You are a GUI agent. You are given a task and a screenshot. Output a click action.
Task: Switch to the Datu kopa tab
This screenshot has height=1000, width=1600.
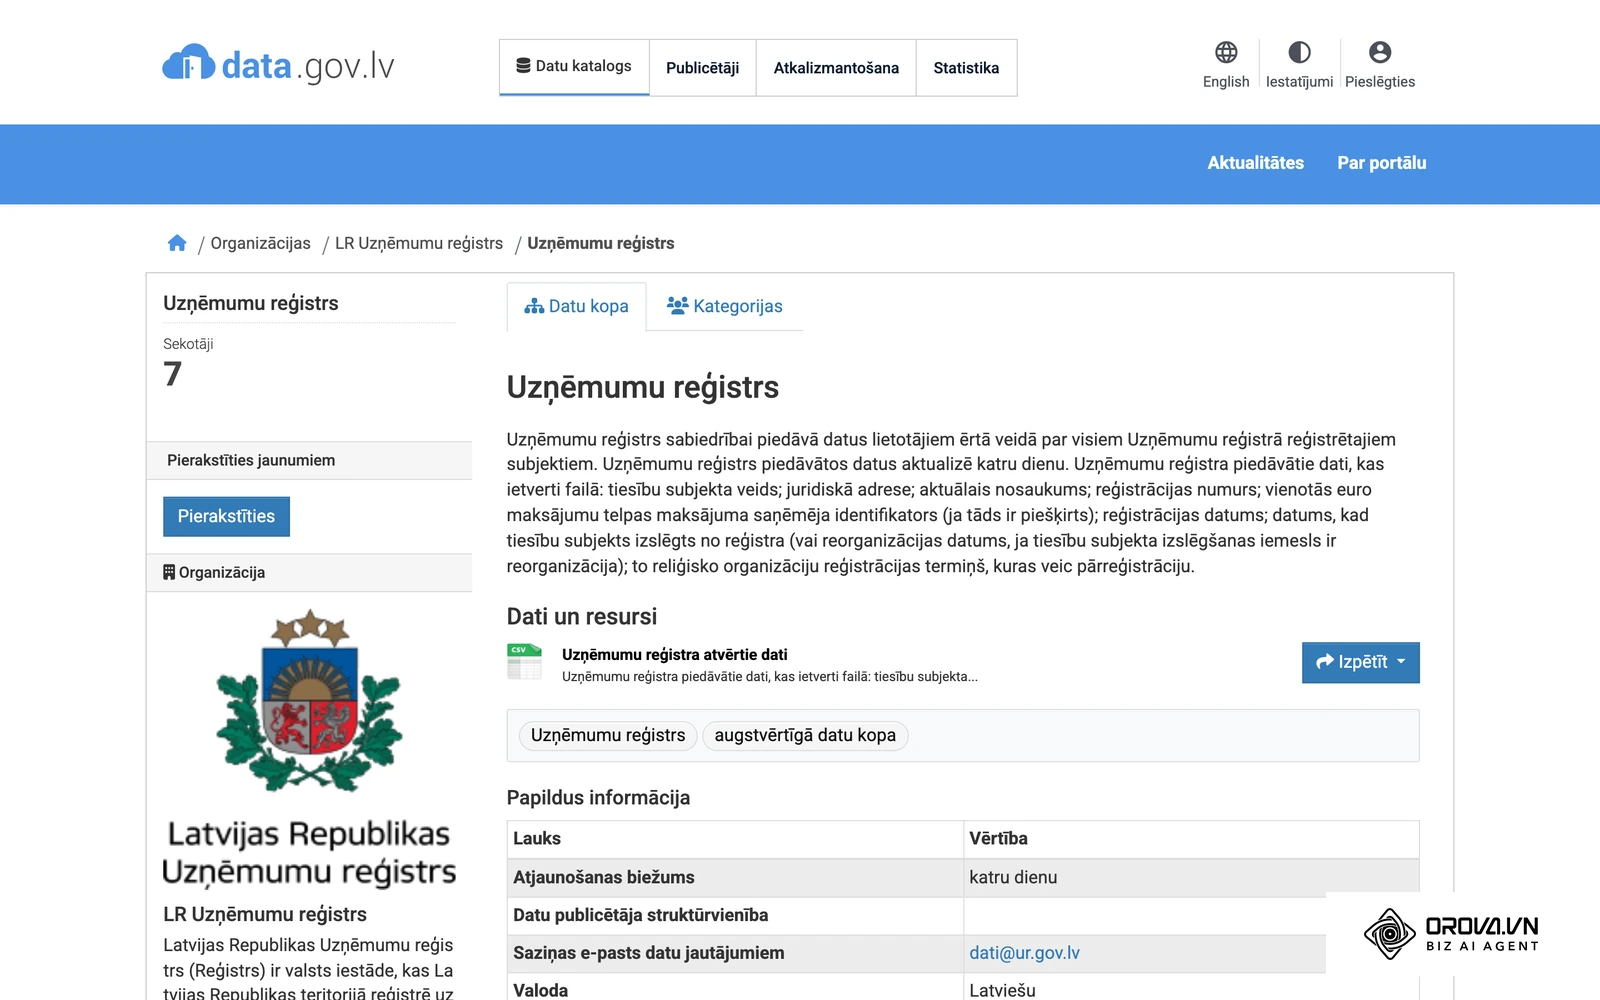[x=576, y=306]
